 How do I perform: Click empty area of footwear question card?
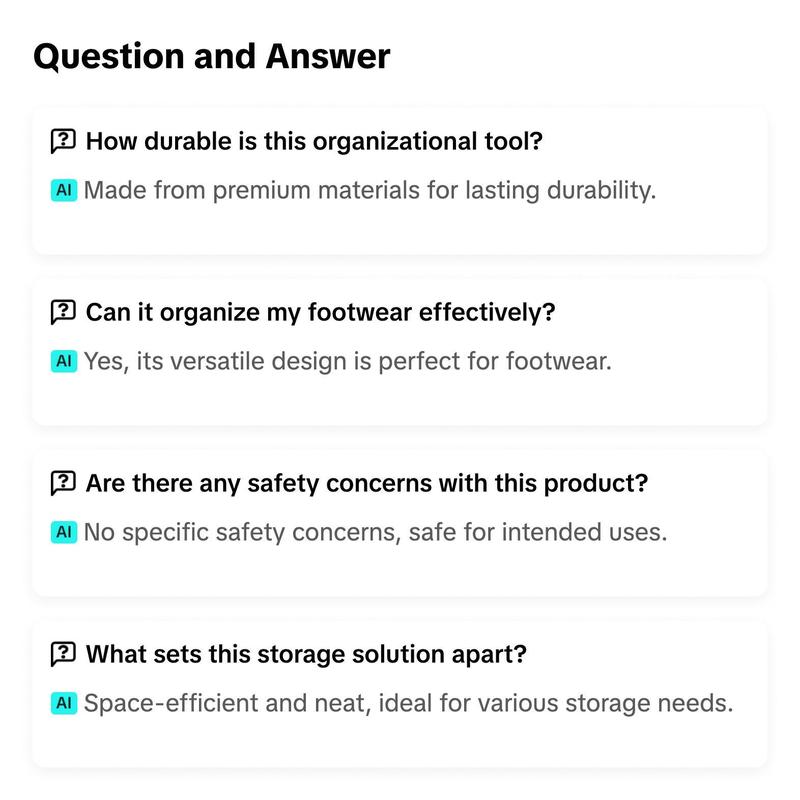click(x=399, y=401)
